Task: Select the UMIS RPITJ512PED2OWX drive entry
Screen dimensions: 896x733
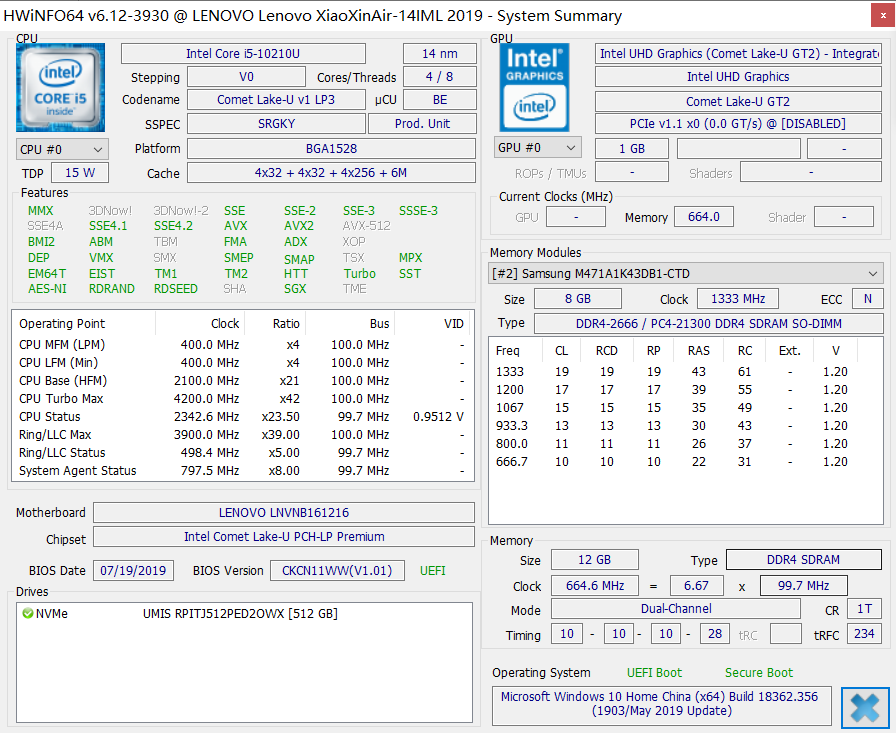Action: click(x=240, y=613)
